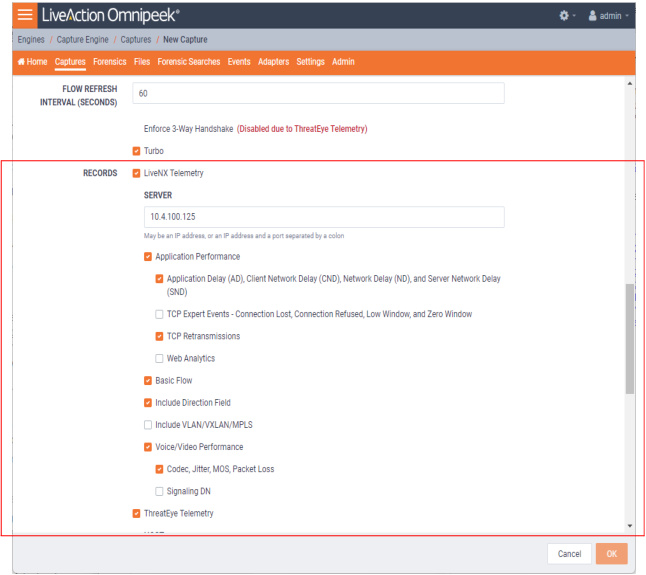The image size is (646, 575).
Task: Enable Web Analytics checkbox
Action: [x=159, y=359]
